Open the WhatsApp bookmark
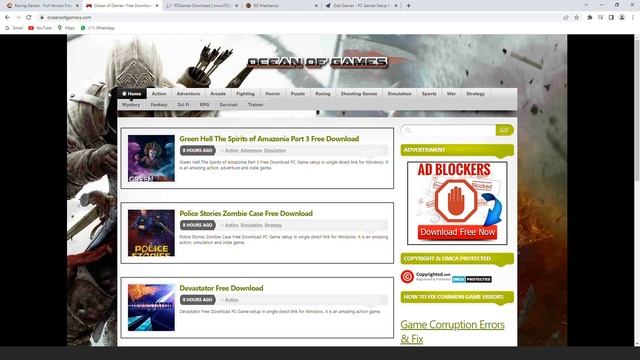This screenshot has width=640, height=360. (x=98, y=28)
